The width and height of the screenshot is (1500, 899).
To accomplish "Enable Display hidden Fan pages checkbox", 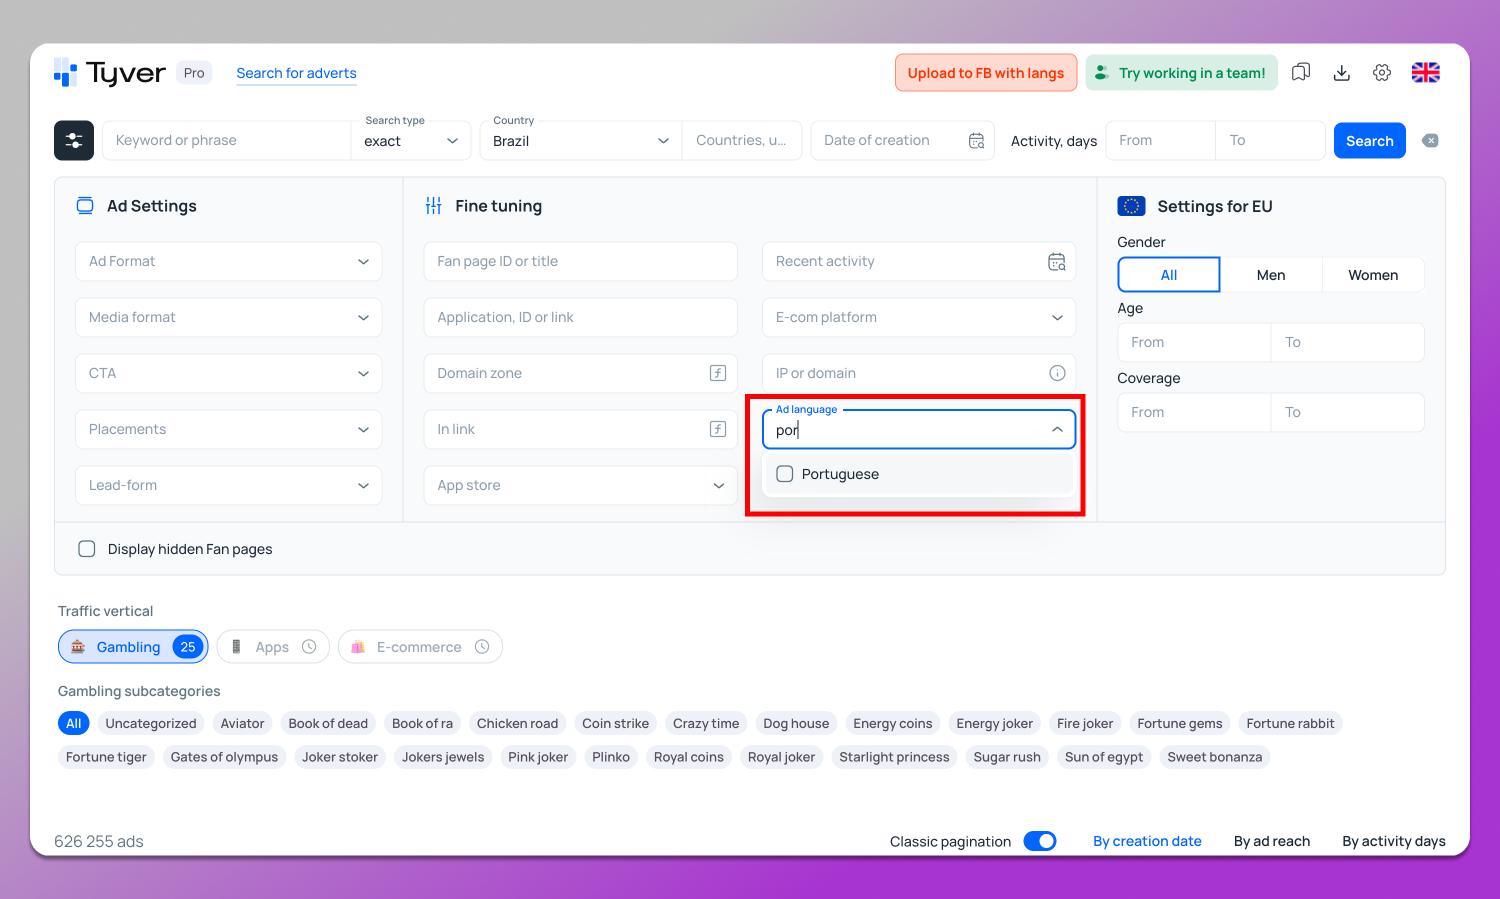I will [87, 549].
